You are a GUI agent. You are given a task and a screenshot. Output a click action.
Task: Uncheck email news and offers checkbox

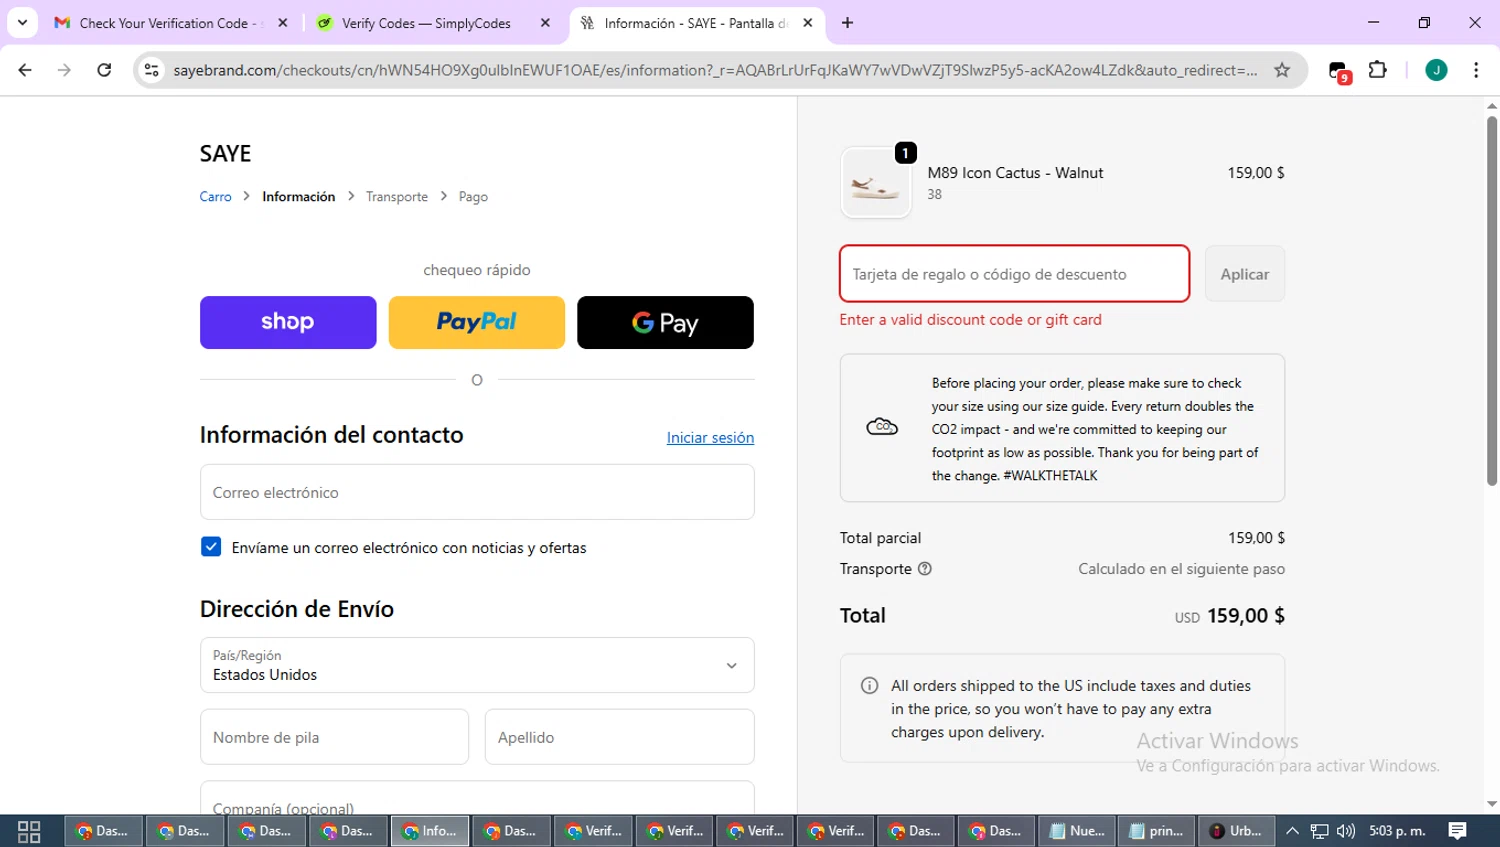point(211,547)
